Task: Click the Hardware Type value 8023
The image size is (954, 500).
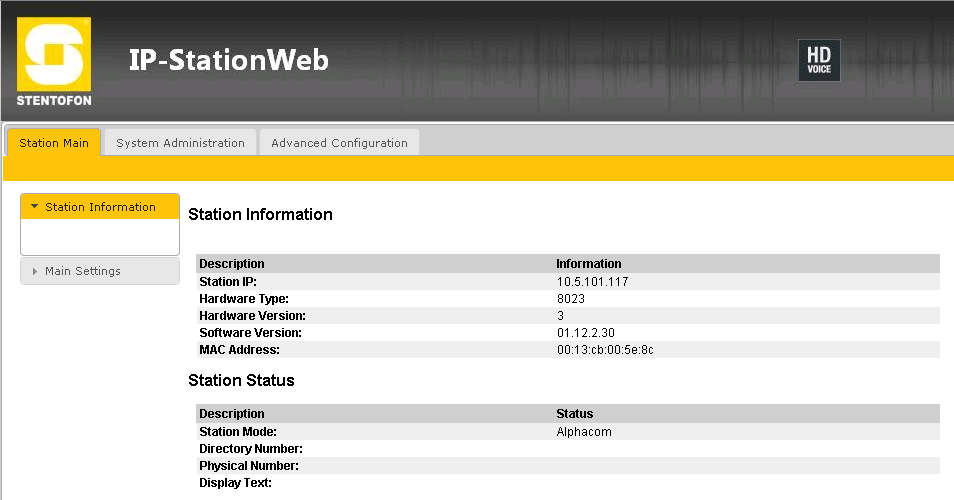Action: 570,299
